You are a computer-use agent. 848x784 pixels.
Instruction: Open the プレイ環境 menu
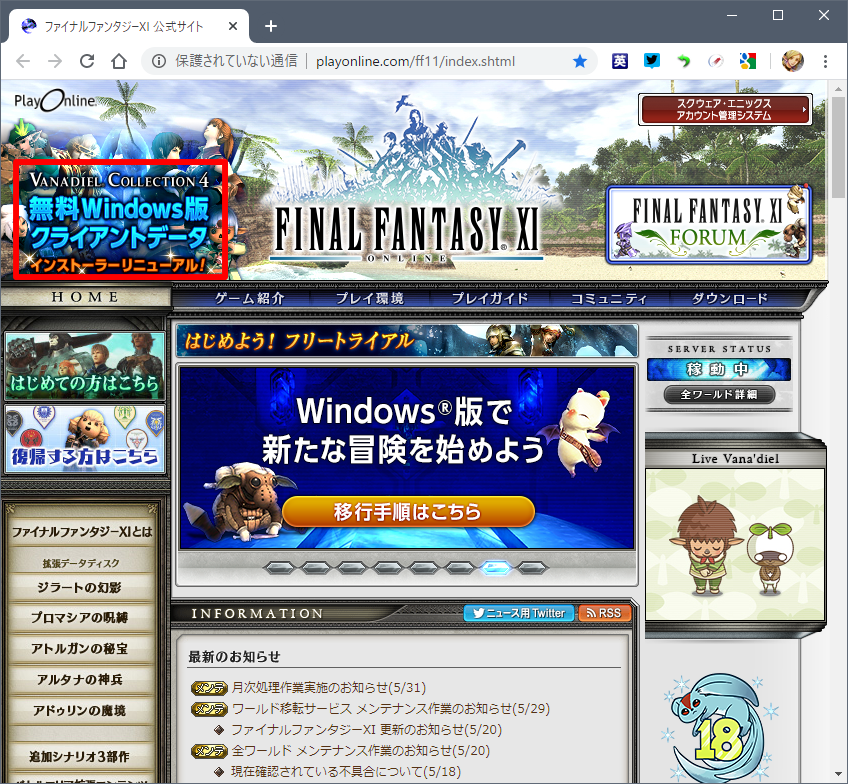coord(370,298)
